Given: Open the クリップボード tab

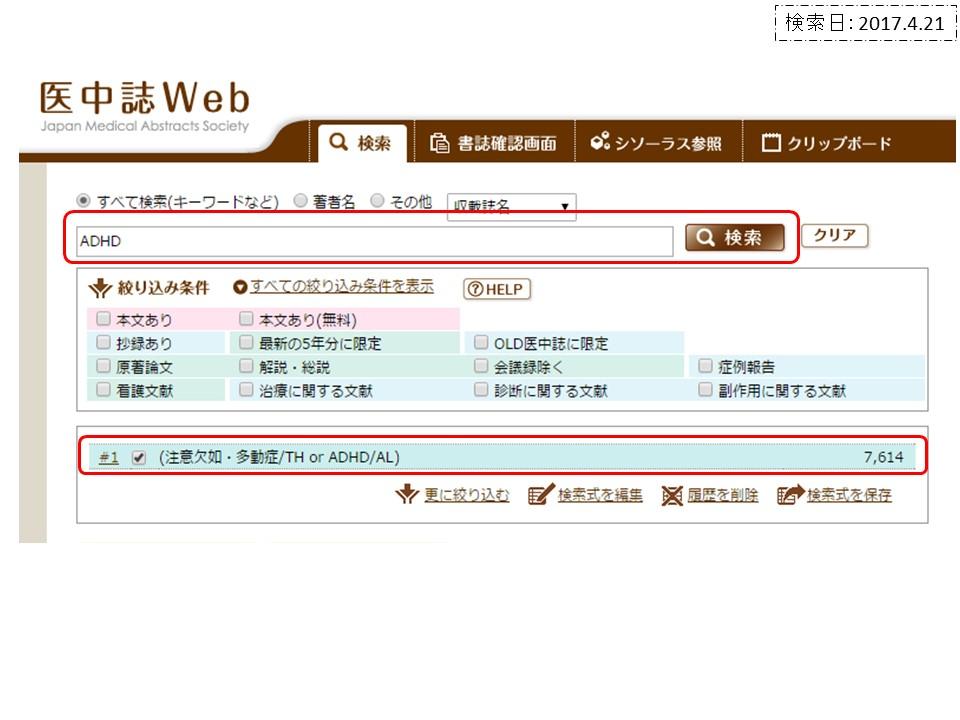Looking at the screenshot, I should click(x=828, y=143).
